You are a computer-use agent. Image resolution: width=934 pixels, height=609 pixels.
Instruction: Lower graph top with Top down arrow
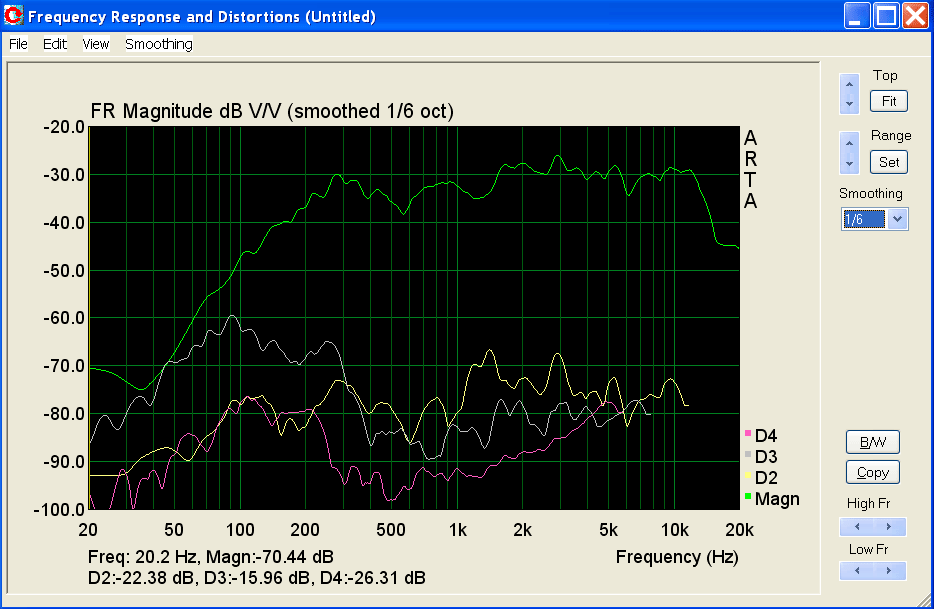[849, 104]
